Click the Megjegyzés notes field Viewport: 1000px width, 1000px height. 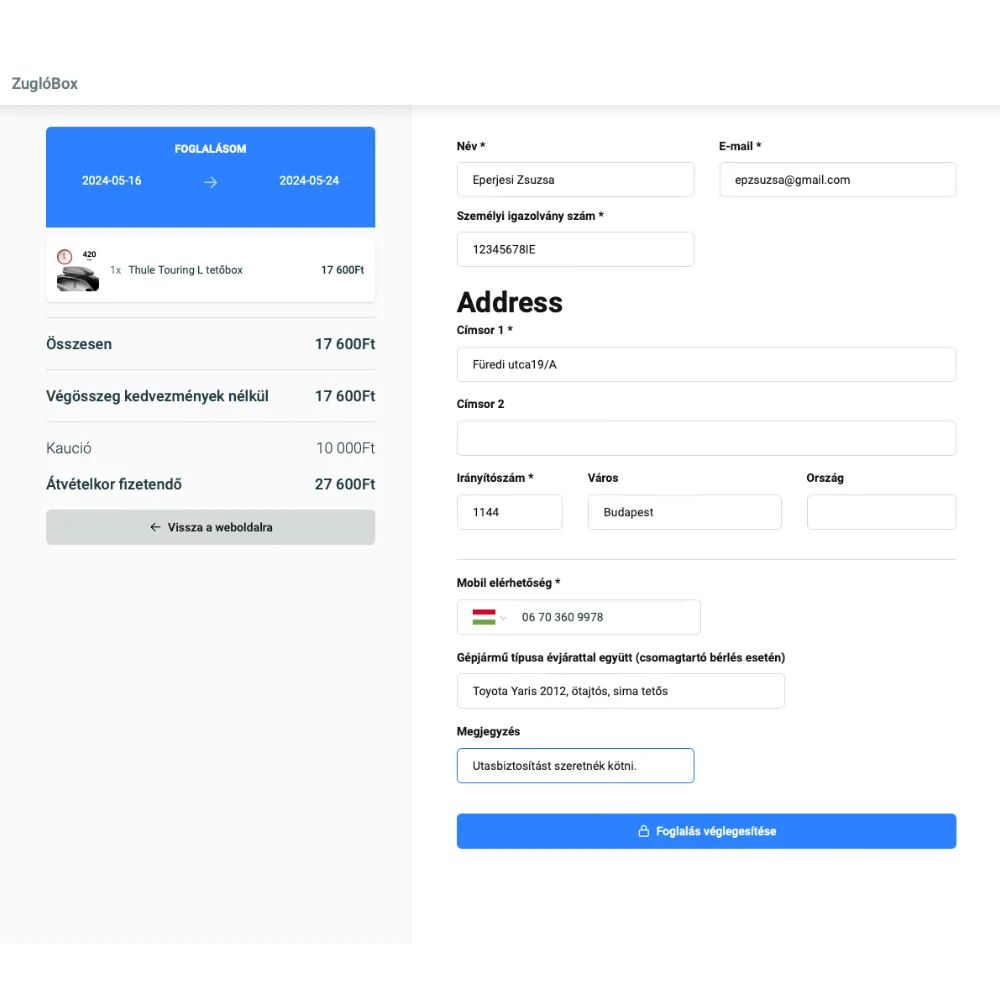[575, 766]
